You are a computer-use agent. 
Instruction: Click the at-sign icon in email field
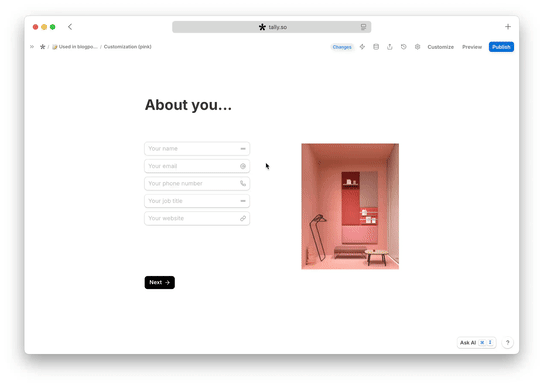243,166
